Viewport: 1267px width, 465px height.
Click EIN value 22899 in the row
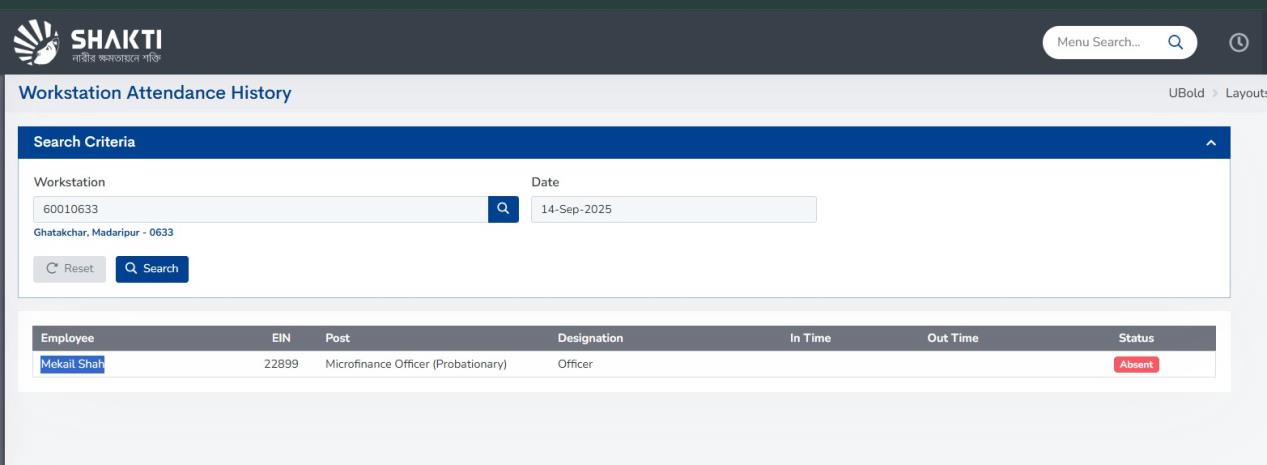pos(281,364)
